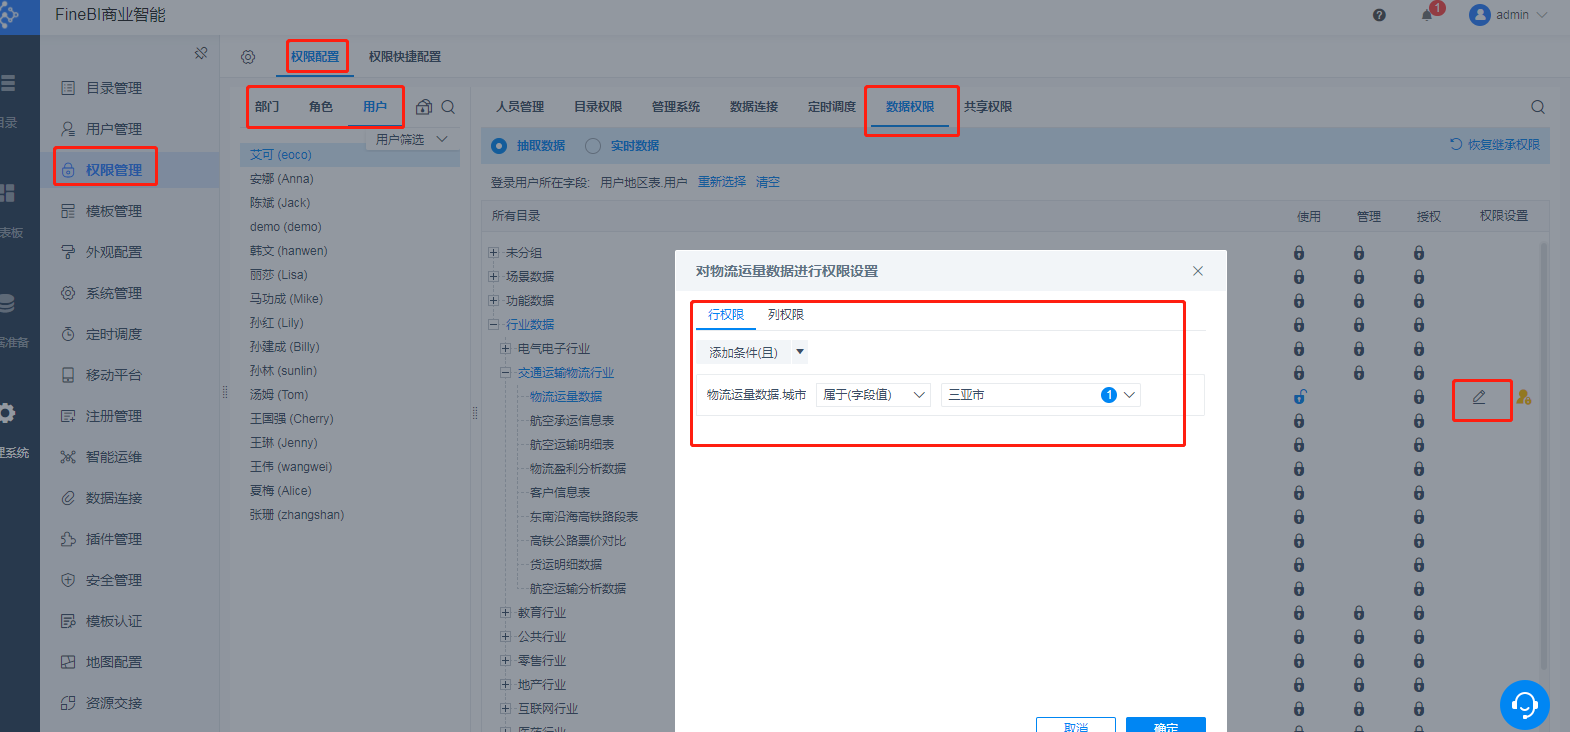The width and height of the screenshot is (1570, 732).
Task: Open 系统管理 in the sidebar menu
Action: point(114,293)
